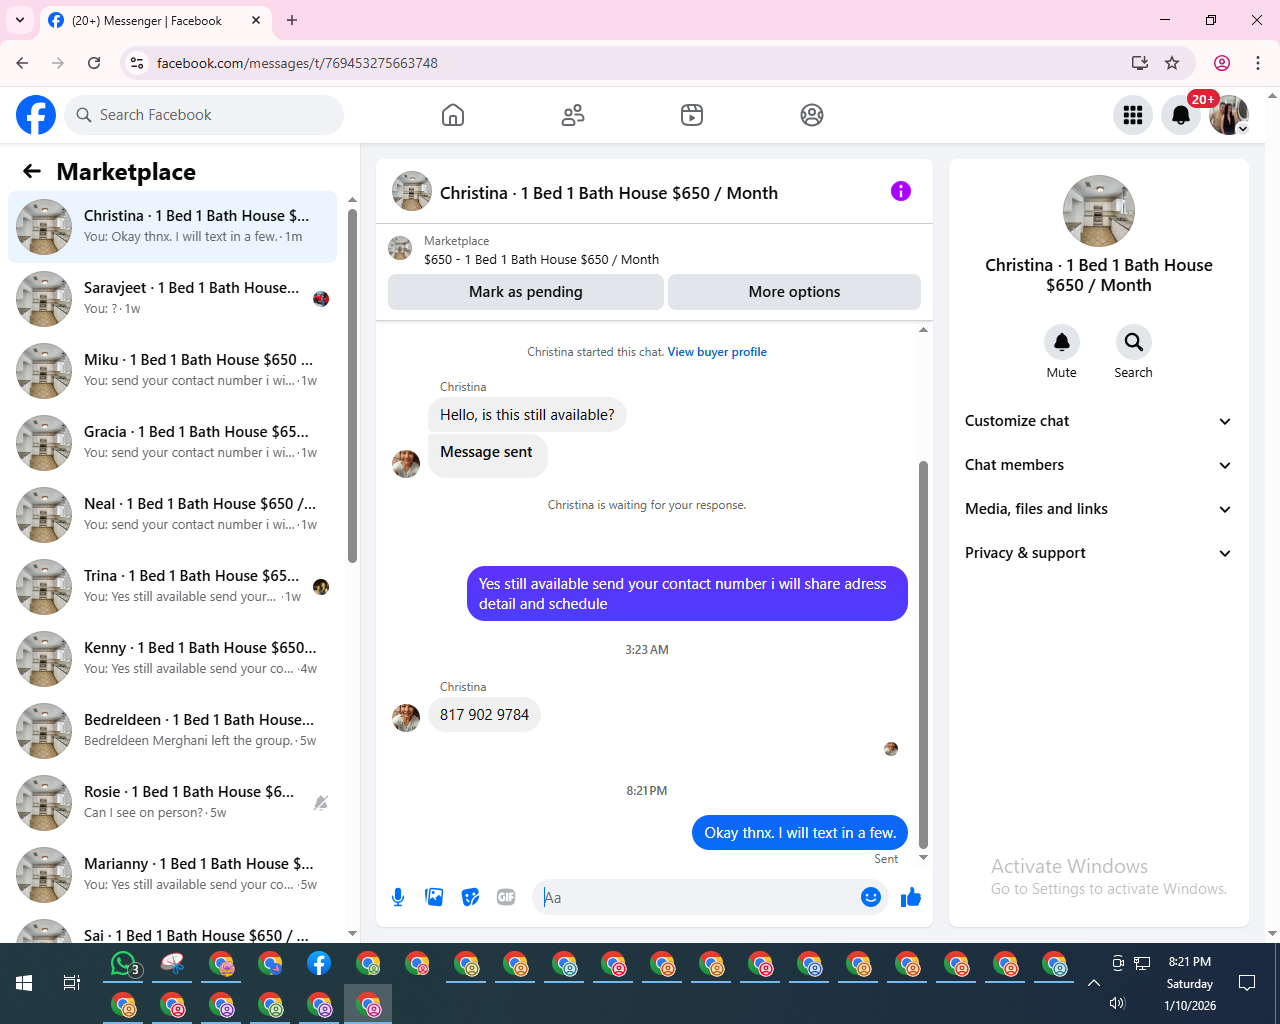Click the volume icon in system tray

(1118, 1004)
